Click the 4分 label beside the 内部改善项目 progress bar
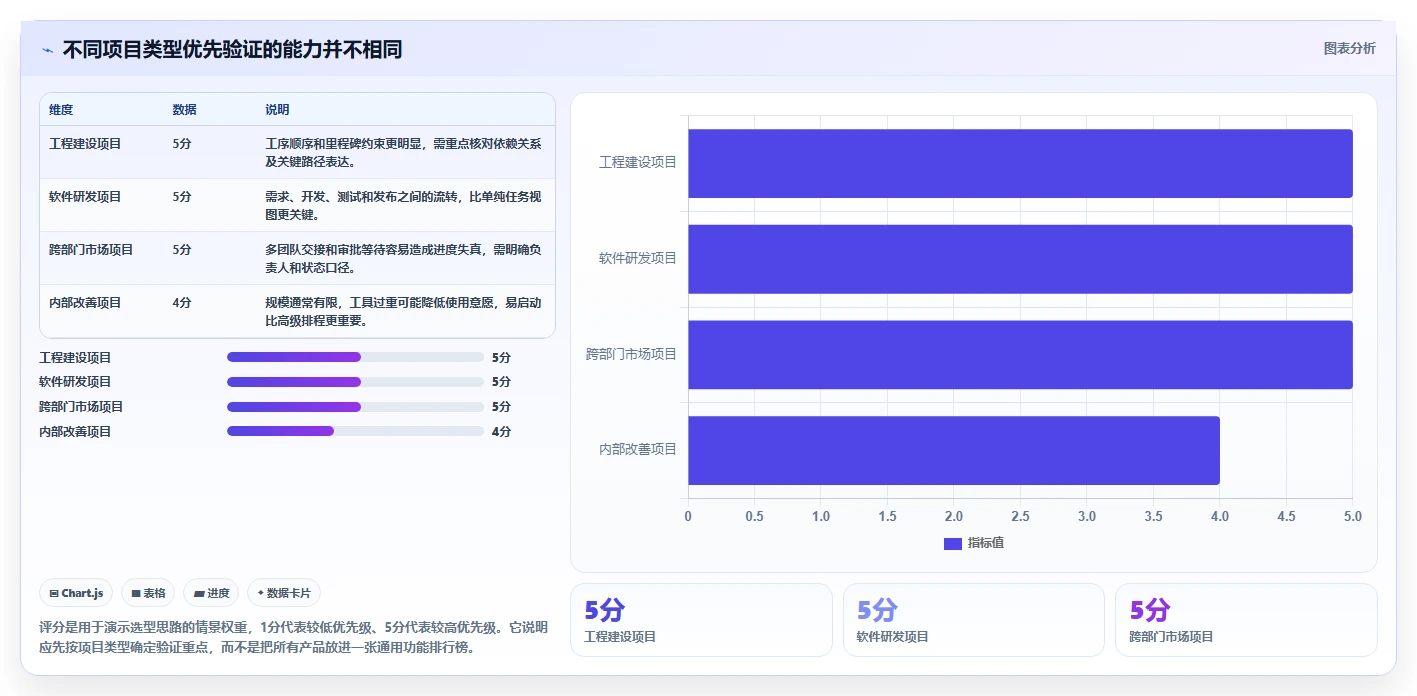This screenshot has height=696, width=1417. click(501, 432)
